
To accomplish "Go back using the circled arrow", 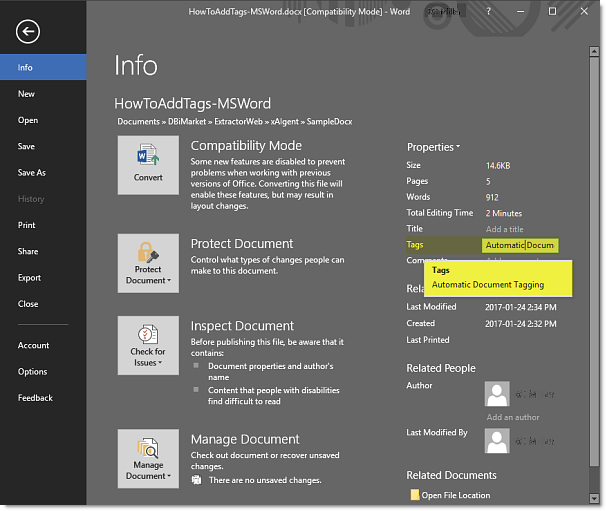I will pyautogui.click(x=28, y=31).
